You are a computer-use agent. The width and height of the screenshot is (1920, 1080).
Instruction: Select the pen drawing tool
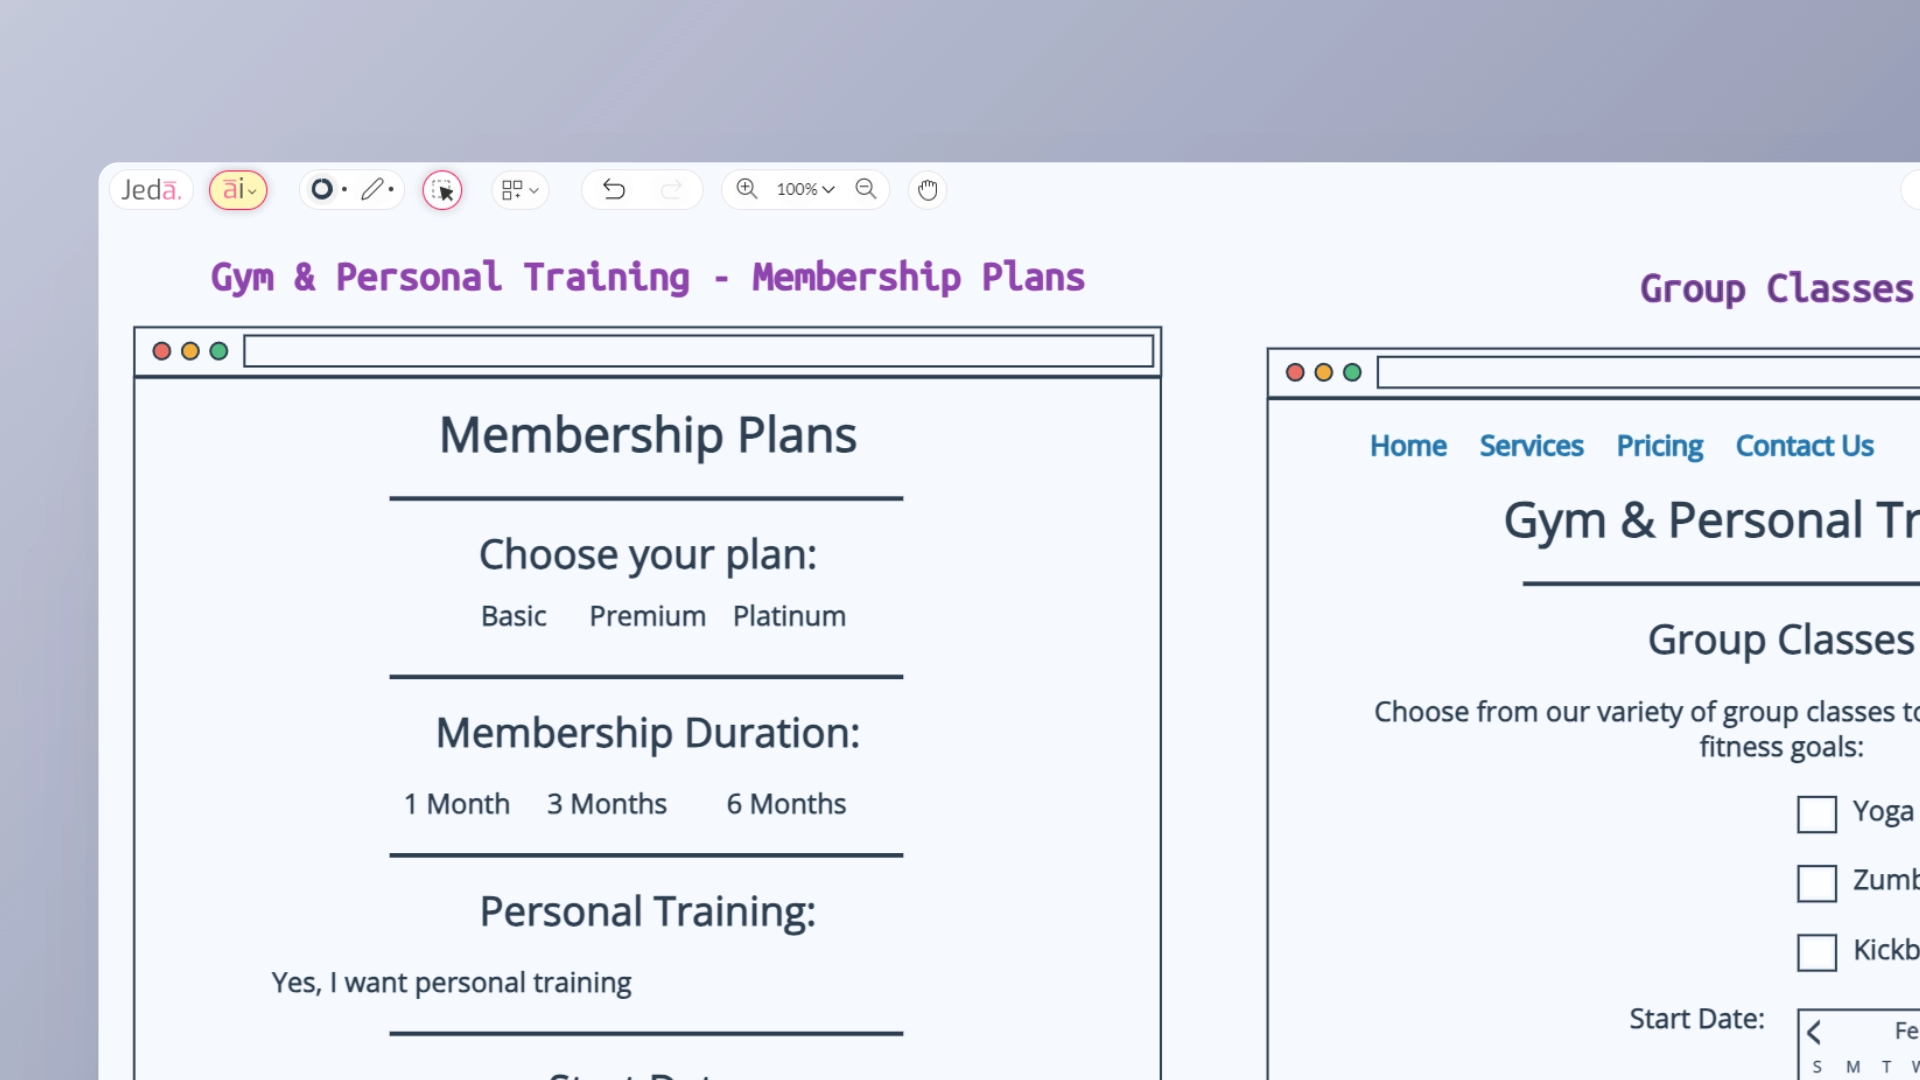pos(372,189)
